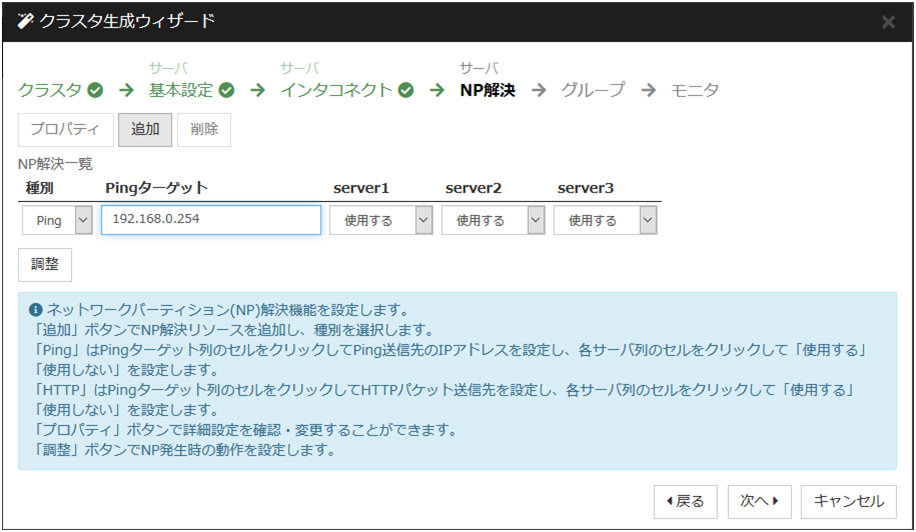Click green checkmark next to 基本設定

click(x=227, y=90)
